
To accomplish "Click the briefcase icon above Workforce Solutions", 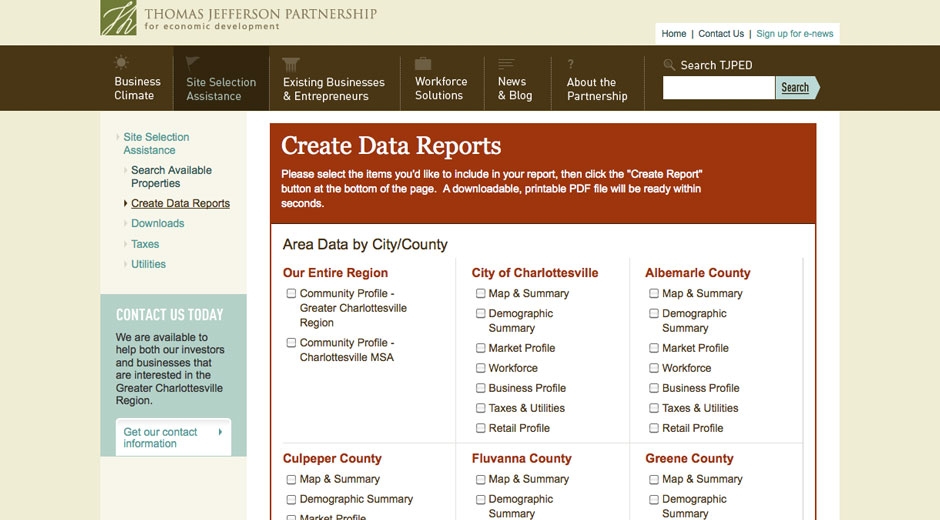I will [x=423, y=63].
